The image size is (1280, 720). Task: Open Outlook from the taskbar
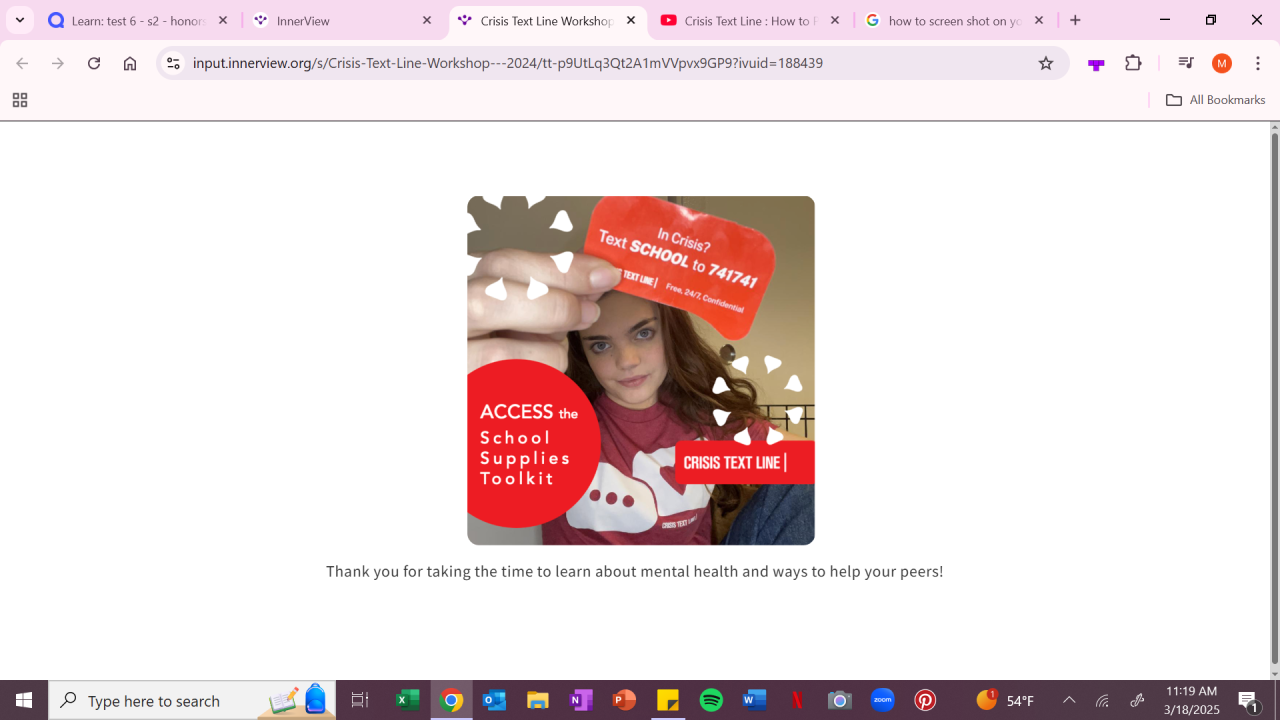pyautogui.click(x=495, y=700)
